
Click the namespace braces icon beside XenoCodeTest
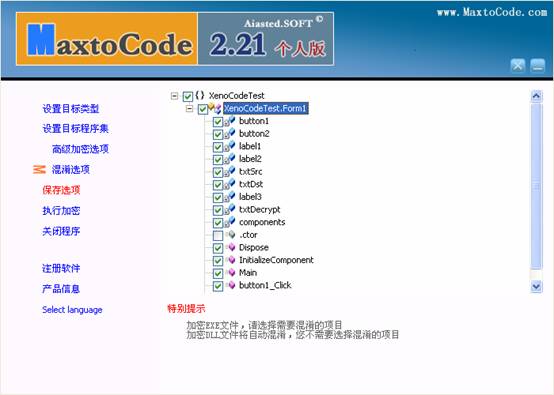200,95
